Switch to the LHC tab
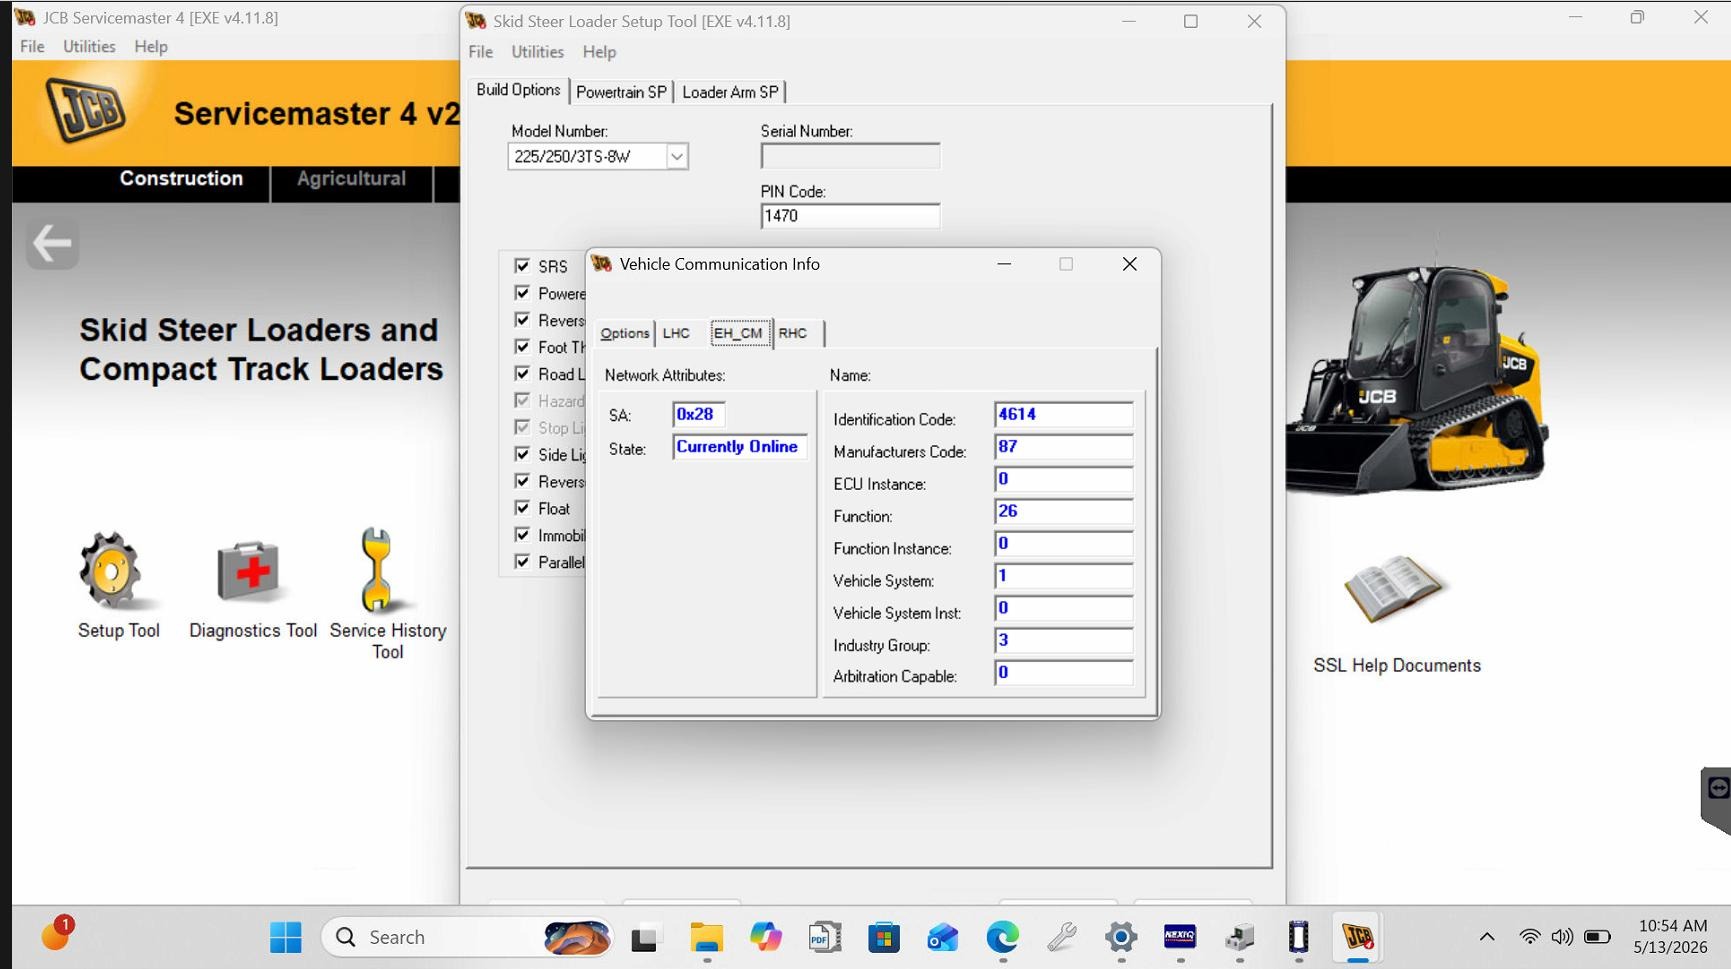The height and width of the screenshot is (969, 1731). (x=676, y=333)
